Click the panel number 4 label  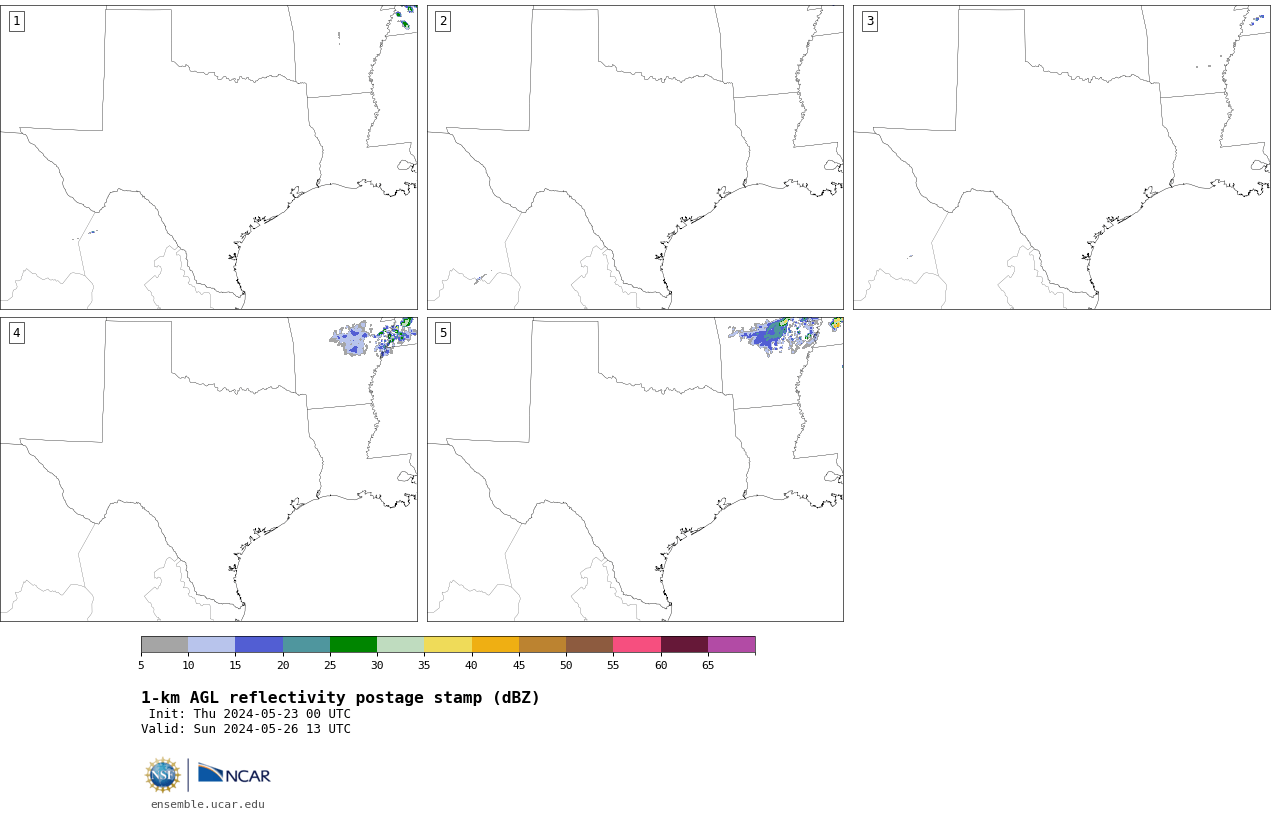tap(16, 333)
